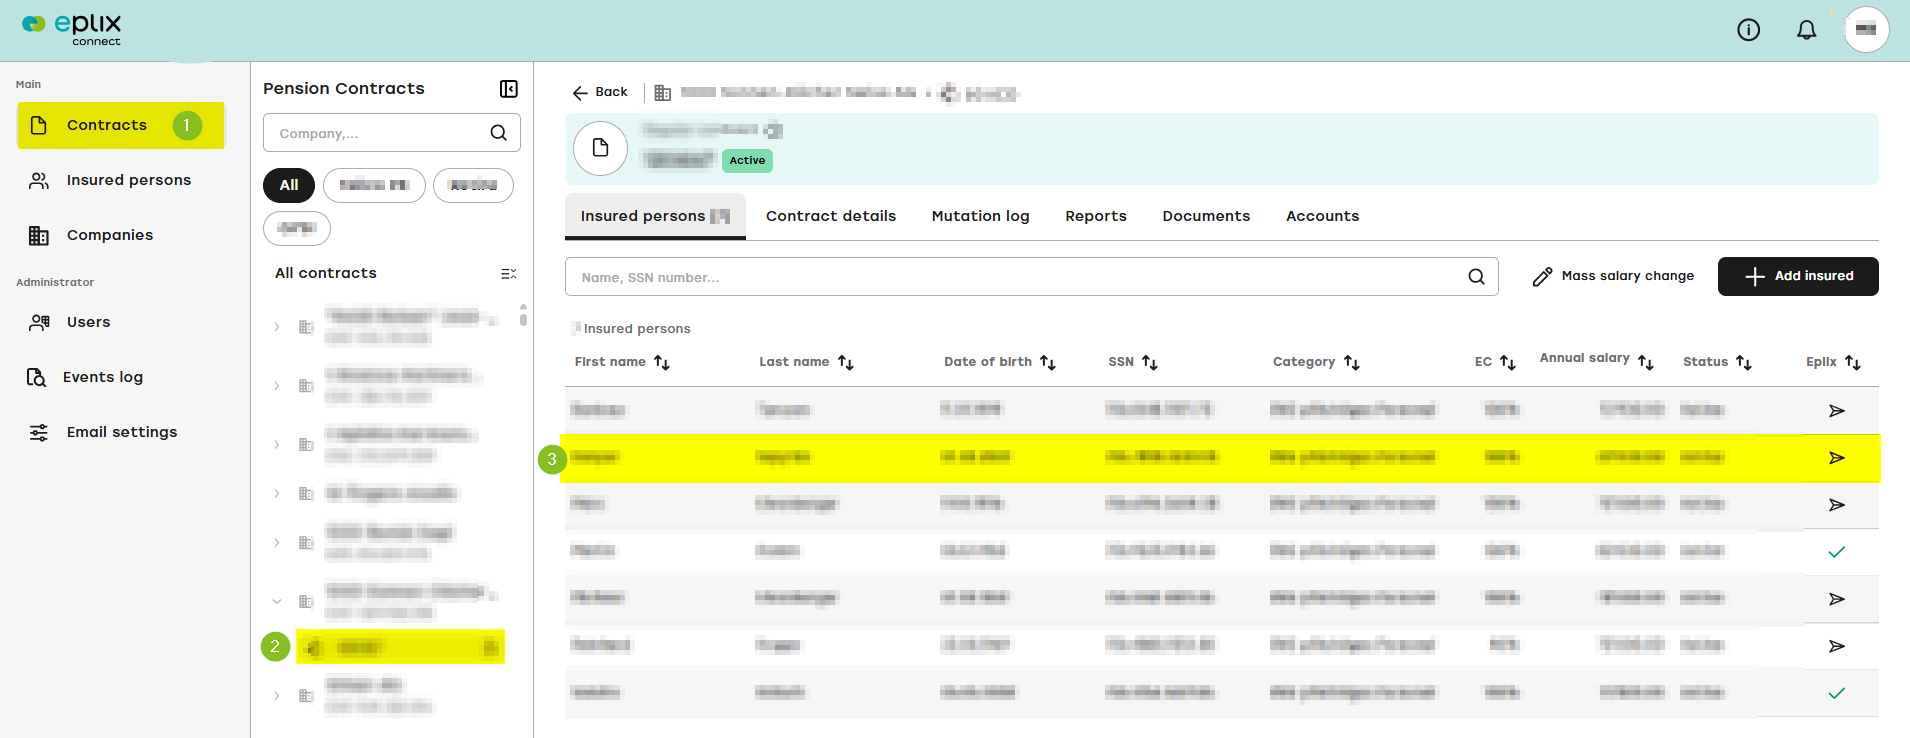This screenshot has width=1910, height=738.
Task: Send first insured row to Eplix
Action: (1836, 411)
